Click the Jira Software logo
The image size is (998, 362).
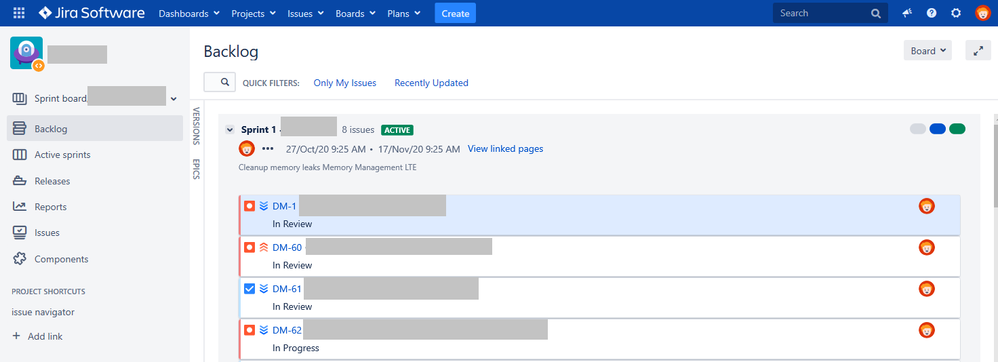point(92,13)
